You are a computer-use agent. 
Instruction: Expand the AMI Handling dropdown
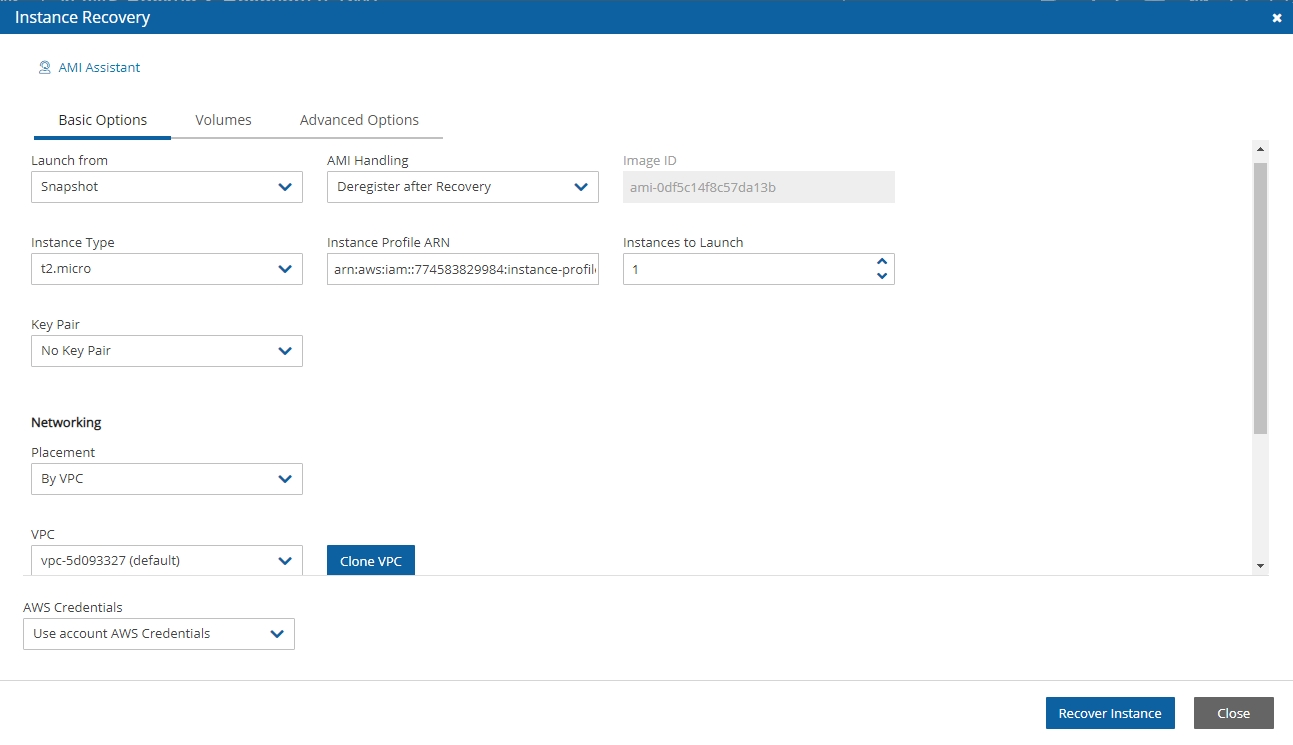(x=462, y=187)
